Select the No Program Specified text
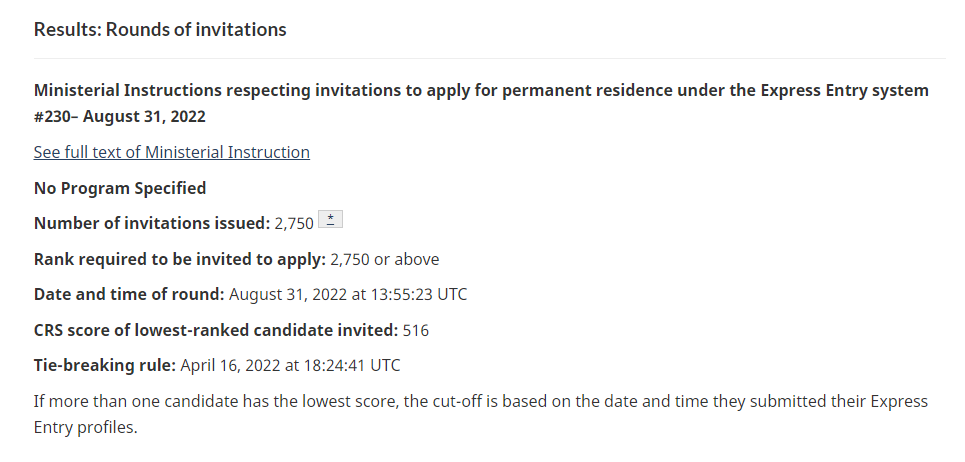Screen dimensions: 965x462 pyautogui.click(x=120, y=188)
